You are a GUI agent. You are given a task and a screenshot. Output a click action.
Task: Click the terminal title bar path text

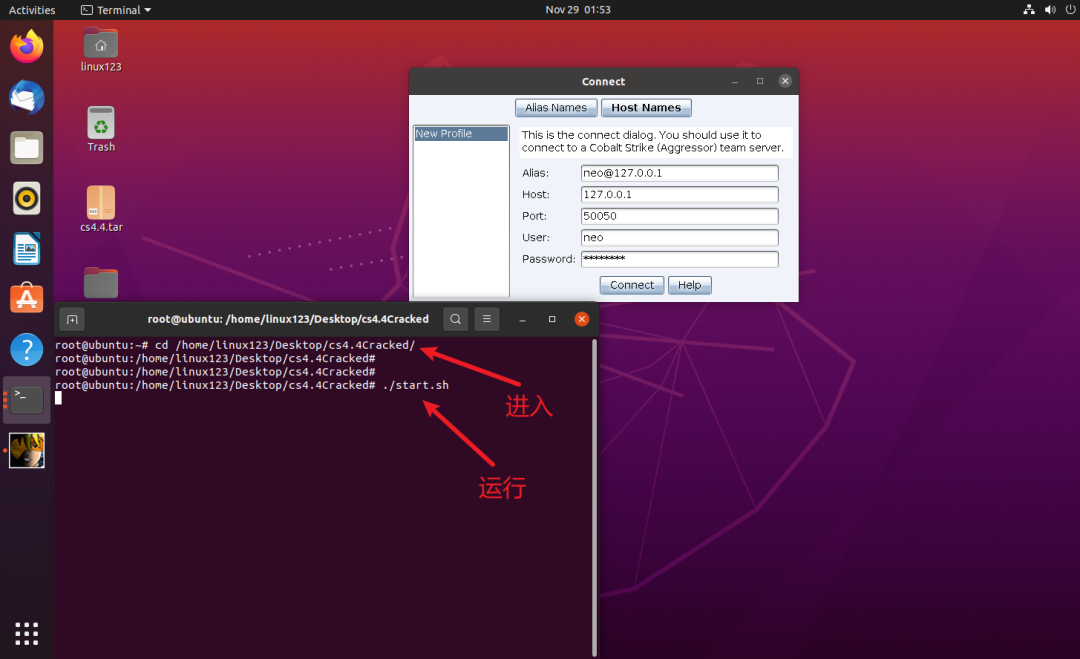pos(288,319)
